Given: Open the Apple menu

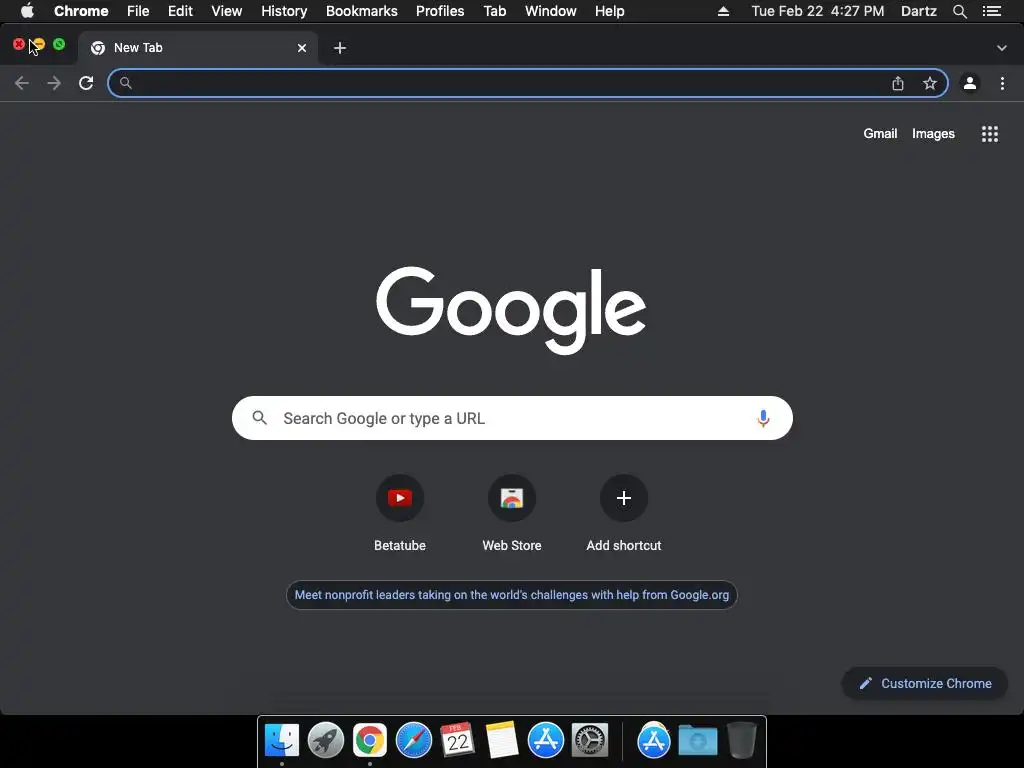Looking at the screenshot, I should point(27,10).
